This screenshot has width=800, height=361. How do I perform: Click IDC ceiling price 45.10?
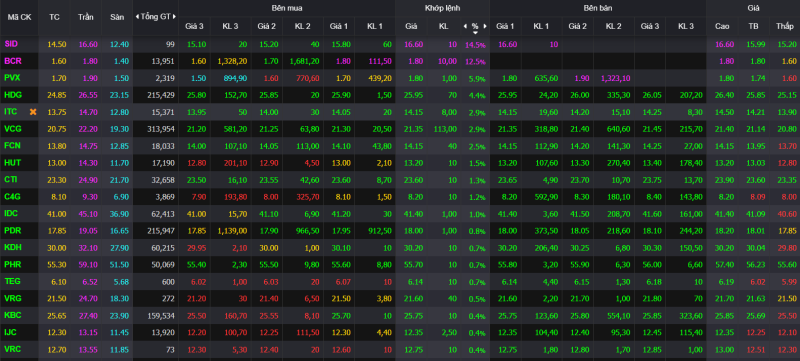[x=87, y=214]
